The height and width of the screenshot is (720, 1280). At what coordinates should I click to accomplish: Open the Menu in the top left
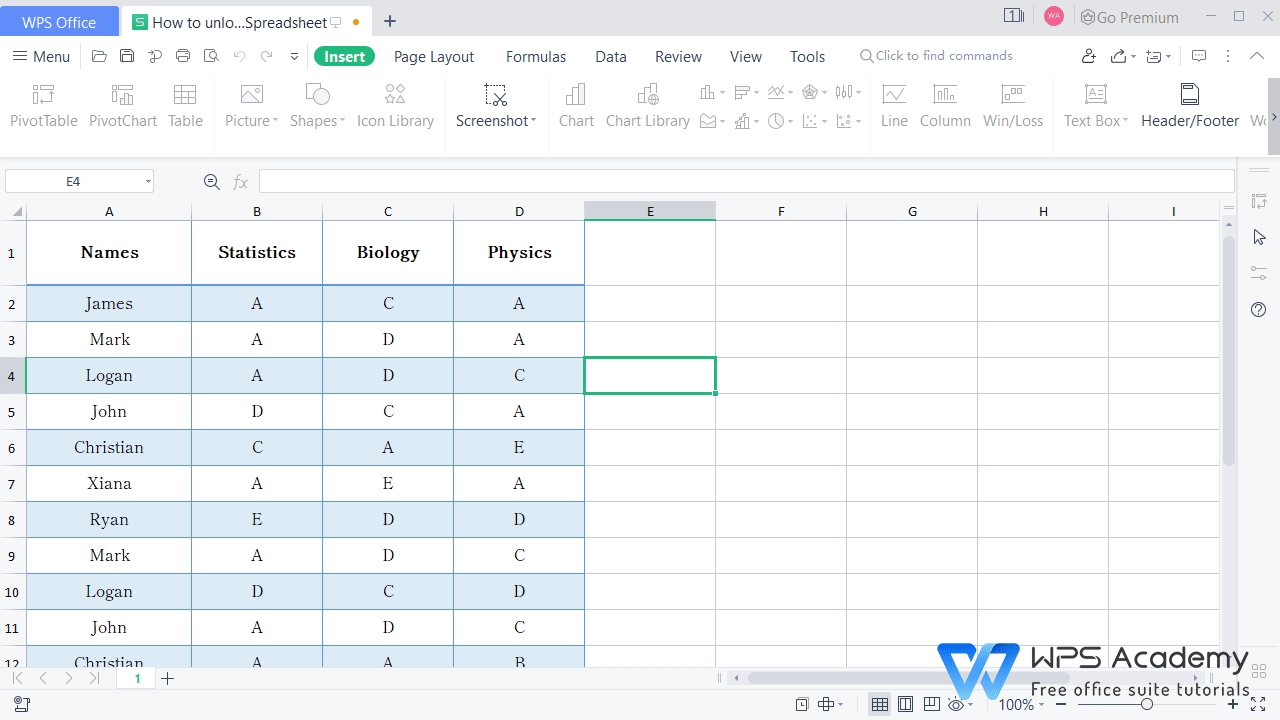40,56
